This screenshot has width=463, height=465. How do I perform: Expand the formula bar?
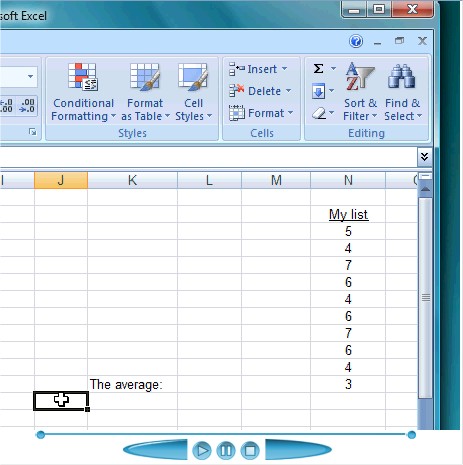pyautogui.click(x=424, y=157)
